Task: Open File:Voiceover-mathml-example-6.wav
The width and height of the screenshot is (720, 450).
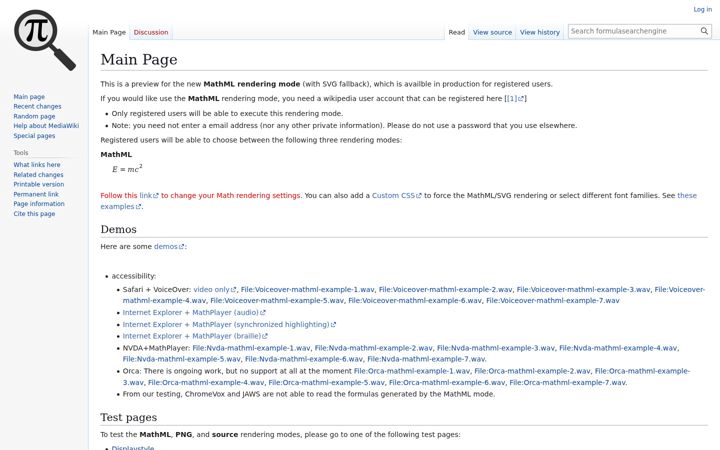Action: (x=415, y=300)
